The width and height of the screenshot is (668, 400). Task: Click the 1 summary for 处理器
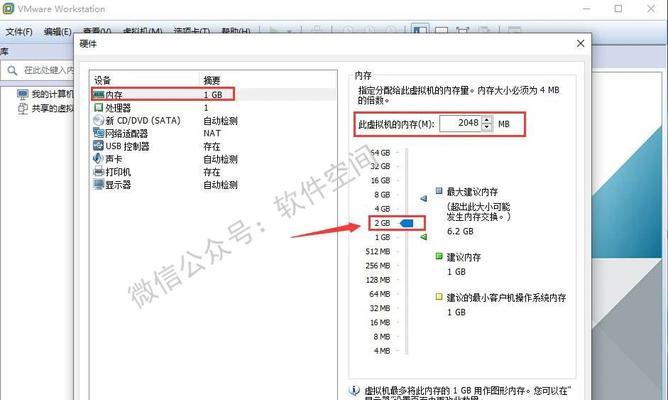coord(206,108)
